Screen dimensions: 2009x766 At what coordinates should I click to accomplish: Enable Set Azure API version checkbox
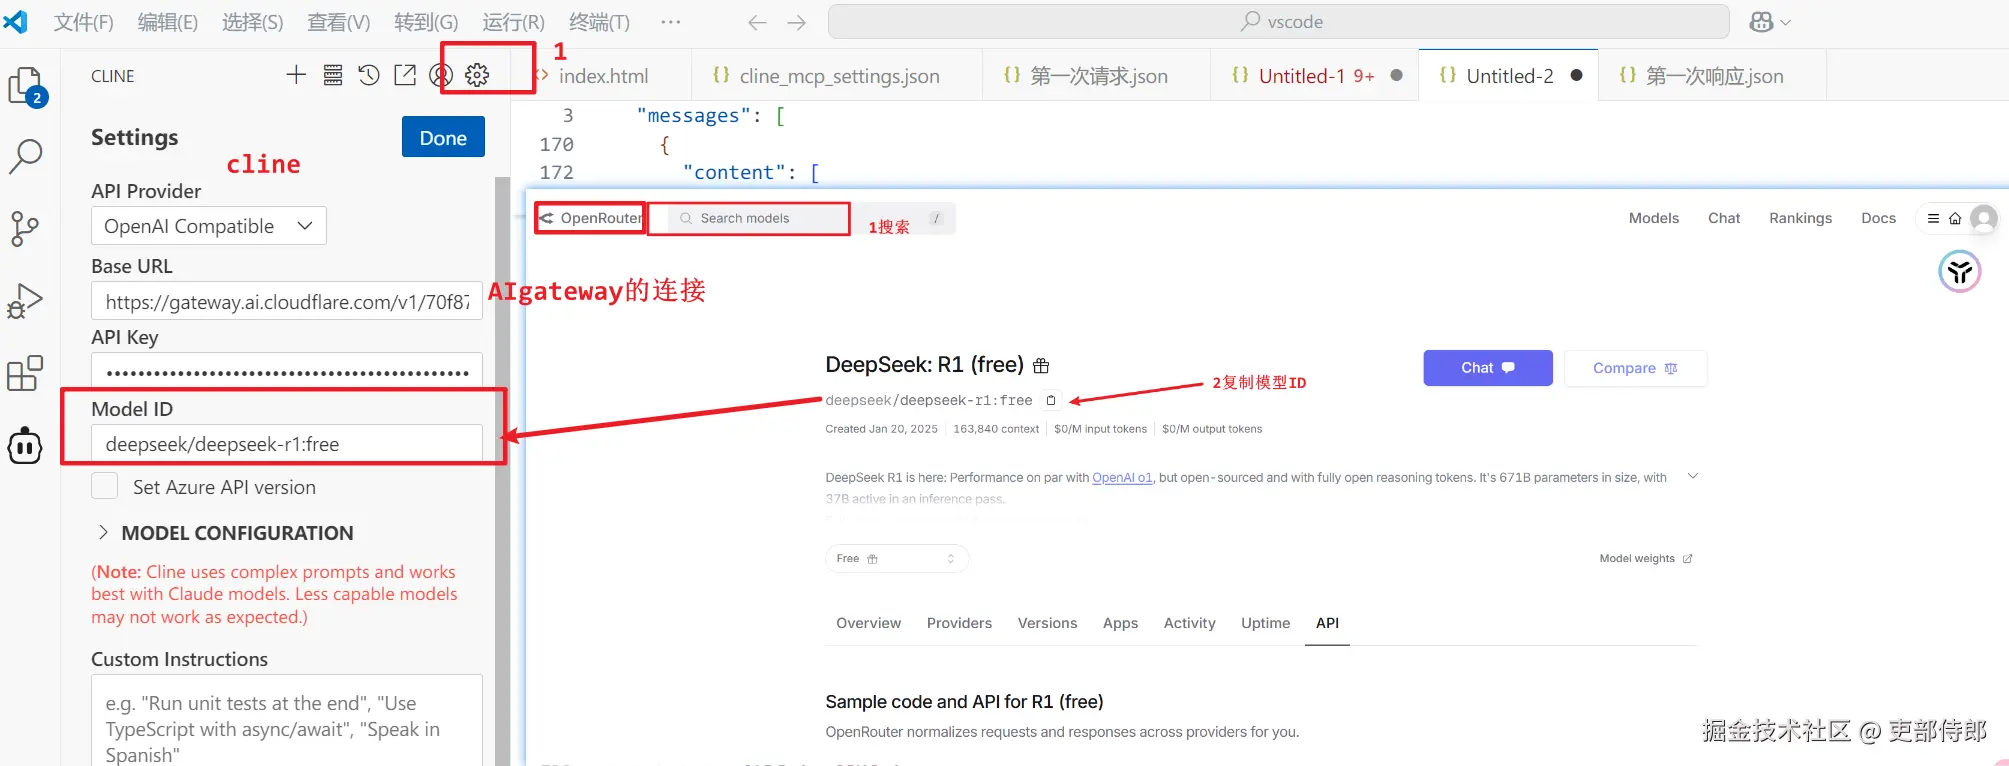(x=104, y=486)
